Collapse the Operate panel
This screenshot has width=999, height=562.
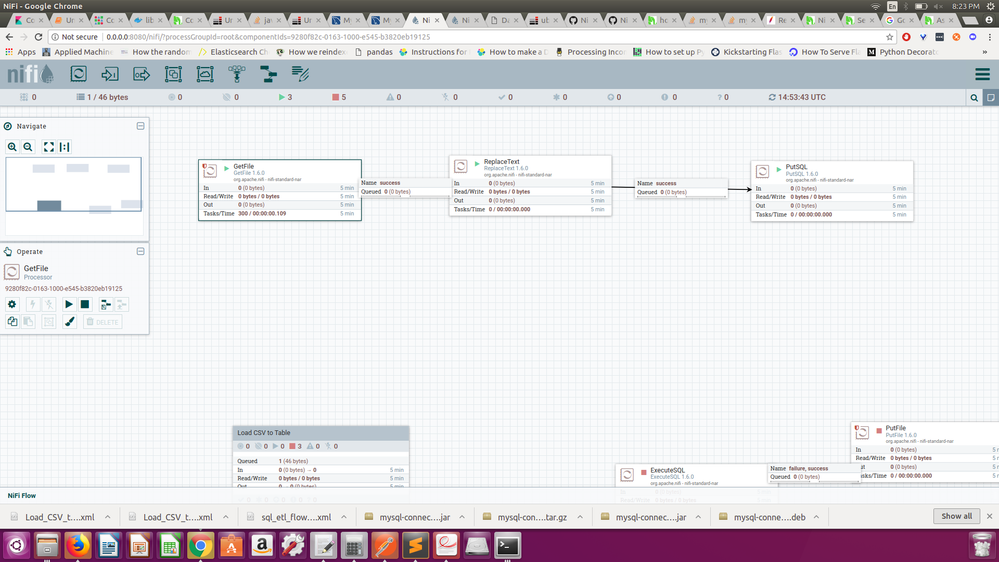(141, 252)
